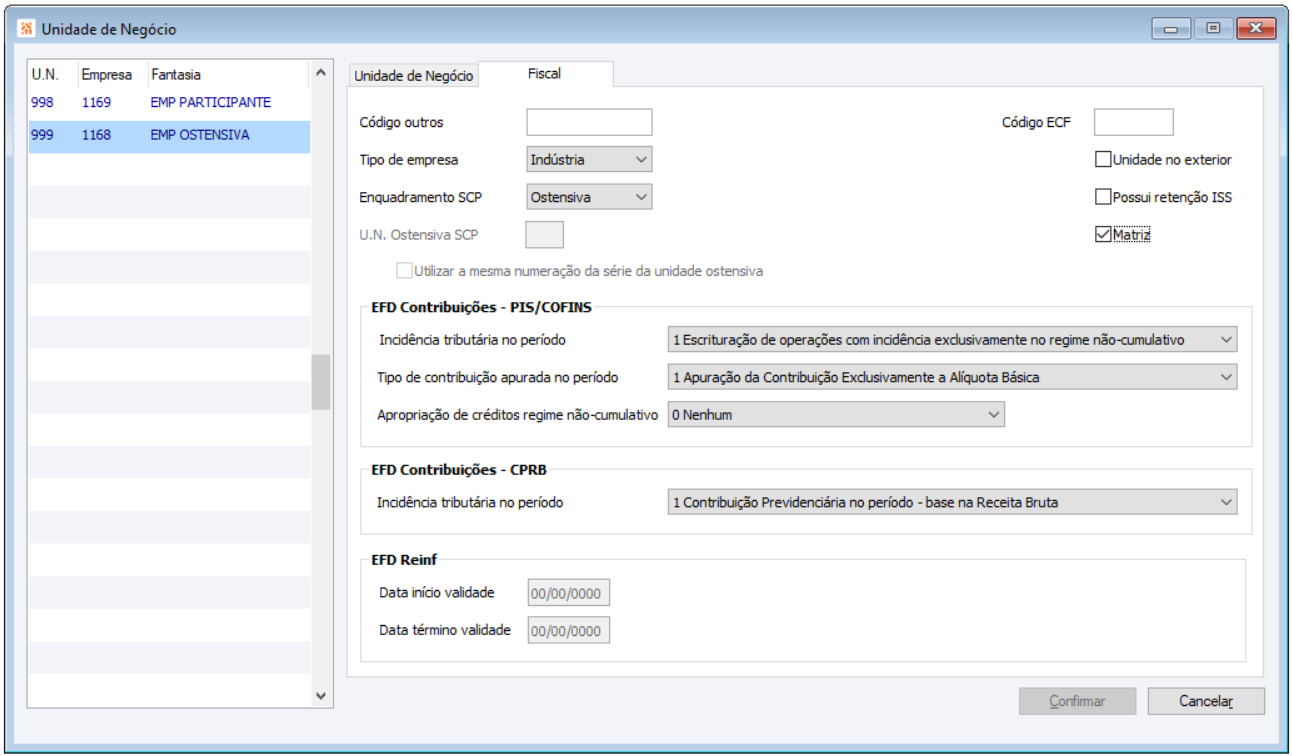Viewport: 1292px width, 756px height.
Task: Open the Tipo de empresa dropdown
Action: click(x=589, y=159)
